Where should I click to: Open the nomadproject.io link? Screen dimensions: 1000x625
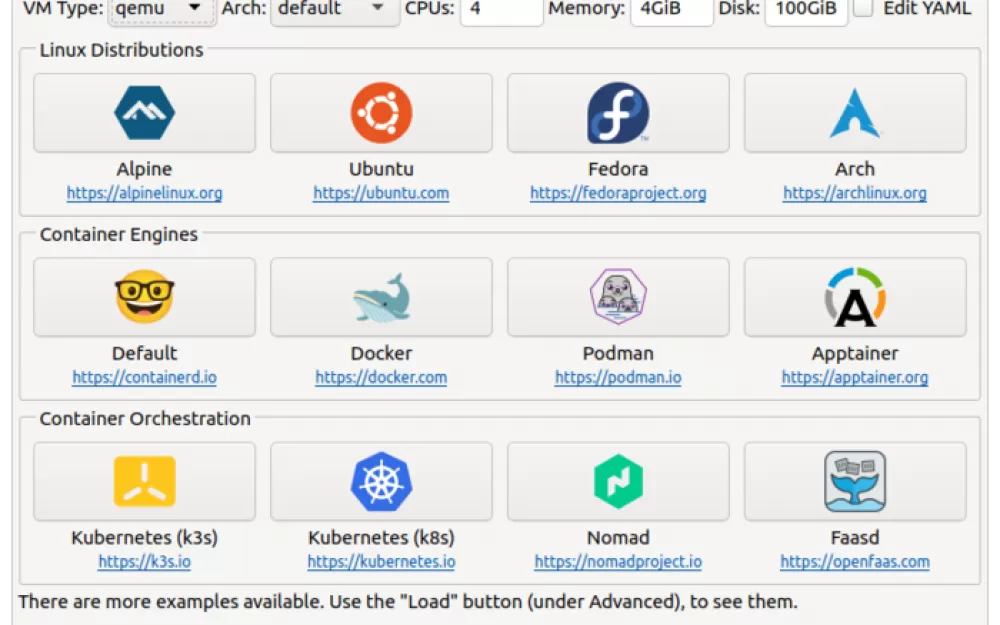pos(618,561)
